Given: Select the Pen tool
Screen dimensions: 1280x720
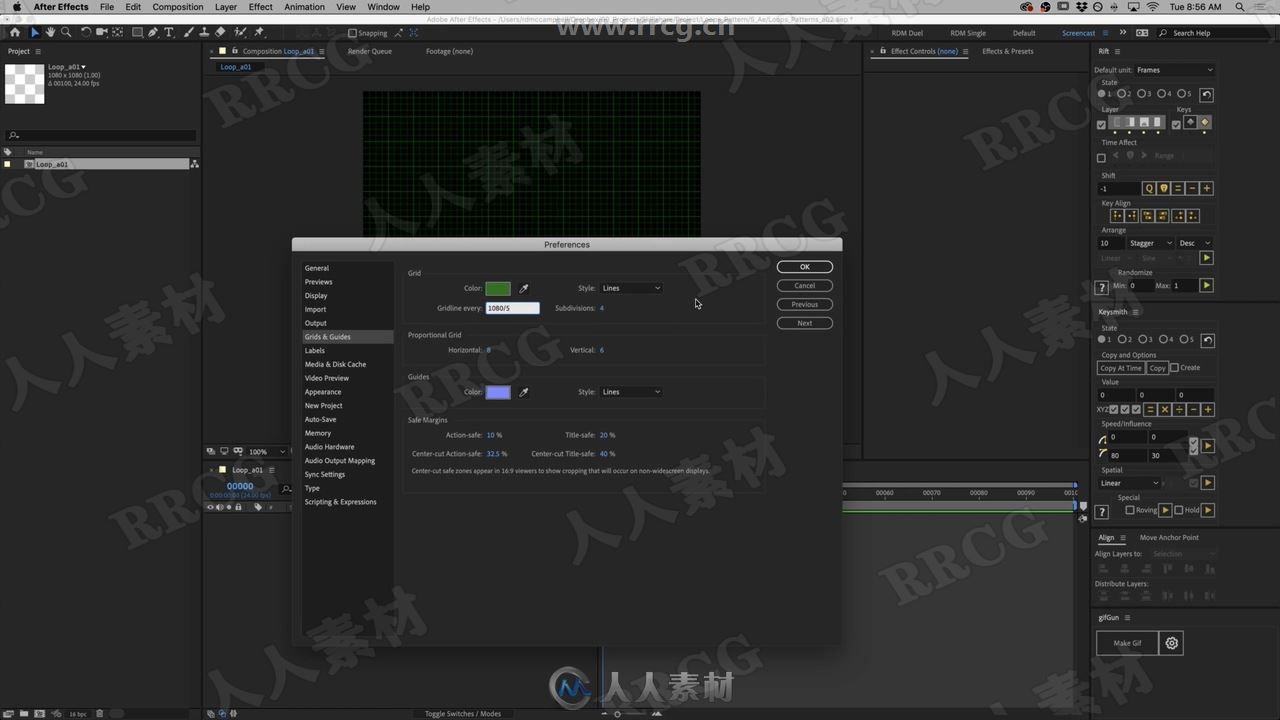Looking at the screenshot, I should (153, 32).
